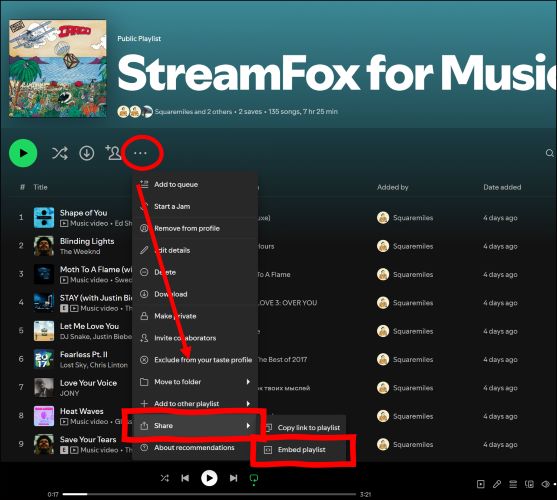The height and width of the screenshot is (500, 557).
Task: Click the add collaborator person icon
Action: coord(113,153)
